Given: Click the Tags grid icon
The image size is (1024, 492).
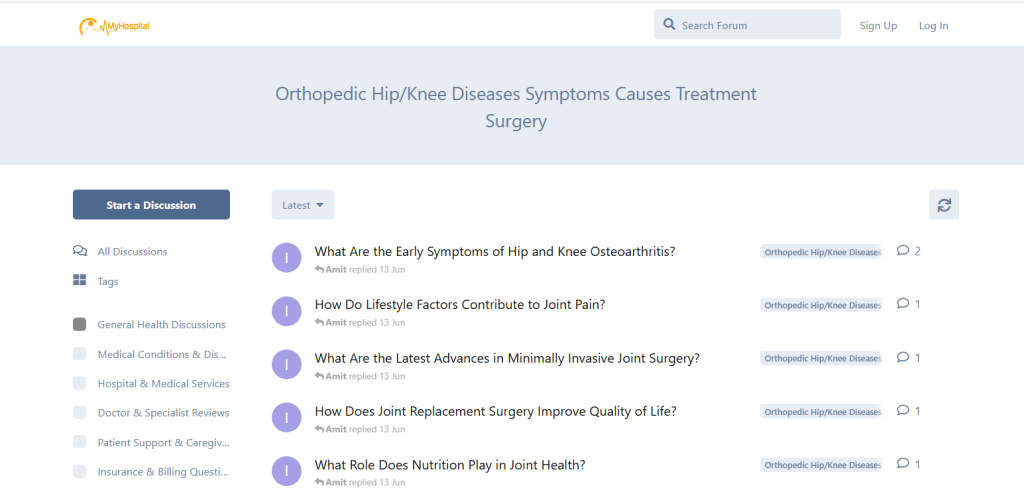Looking at the screenshot, I should pos(80,281).
